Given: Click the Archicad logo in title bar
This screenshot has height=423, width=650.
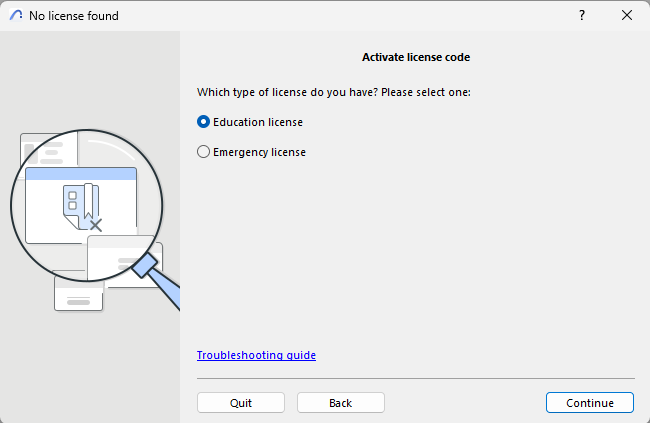Looking at the screenshot, I should point(14,15).
